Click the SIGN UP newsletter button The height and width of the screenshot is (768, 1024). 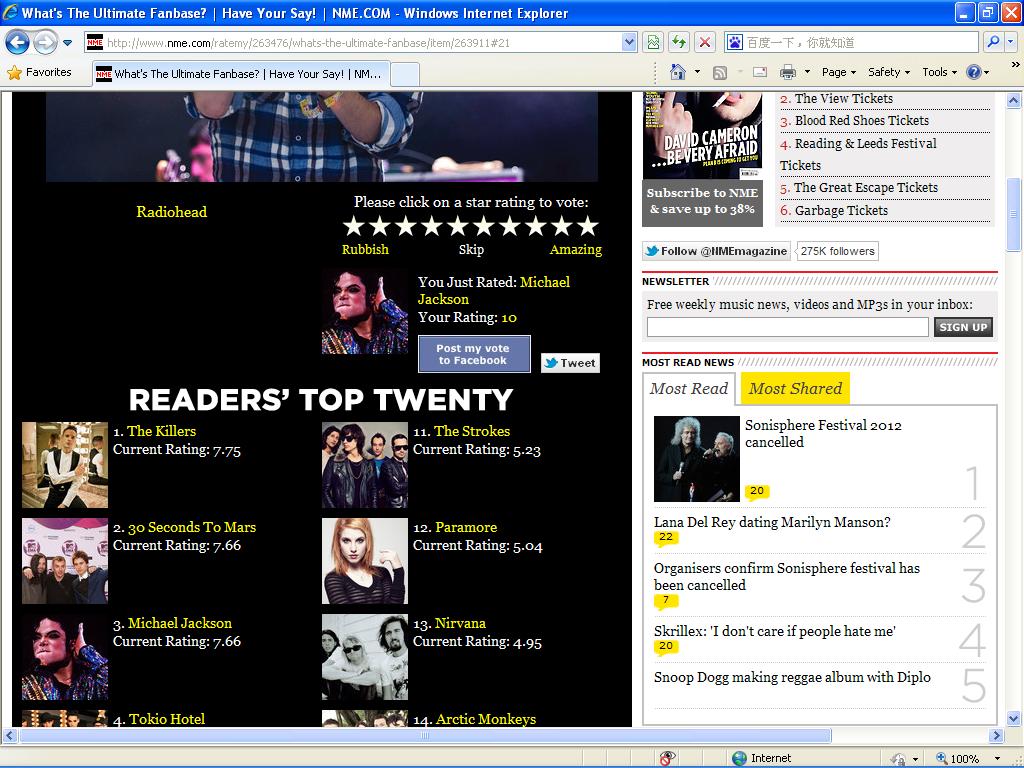pyautogui.click(x=963, y=327)
